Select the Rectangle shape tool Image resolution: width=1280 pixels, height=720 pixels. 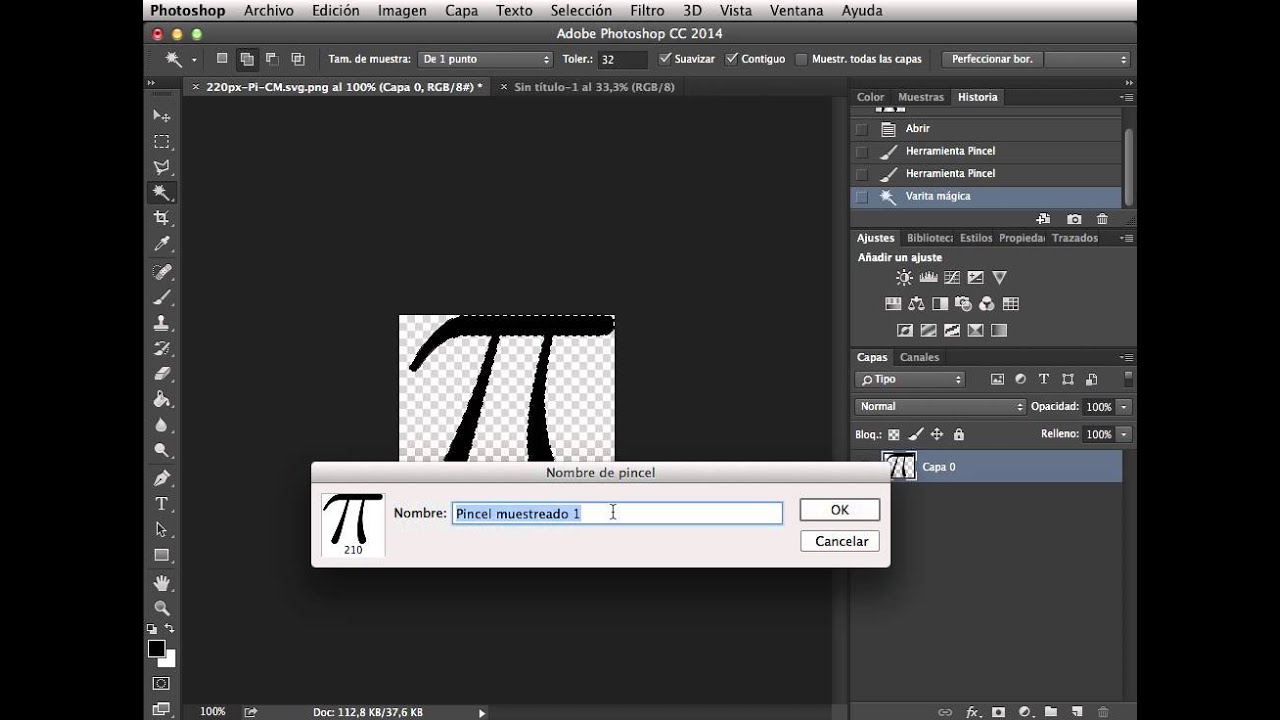(161, 555)
